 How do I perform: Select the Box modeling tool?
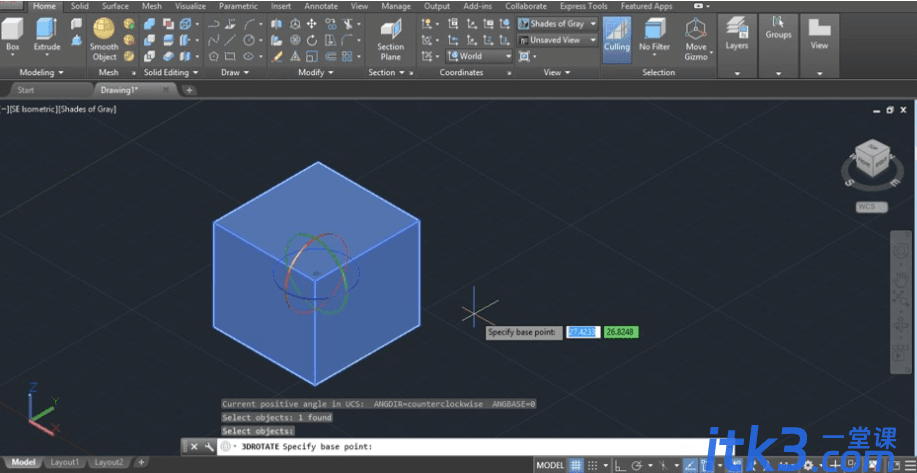tap(12, 35)
